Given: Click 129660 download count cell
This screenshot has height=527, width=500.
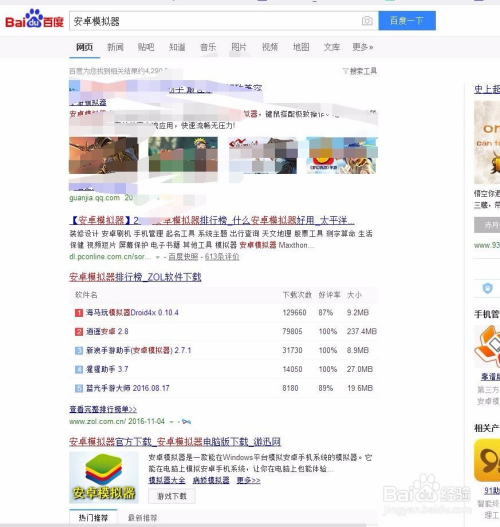Looking at the screenshot, I should (x=294, y=313).
